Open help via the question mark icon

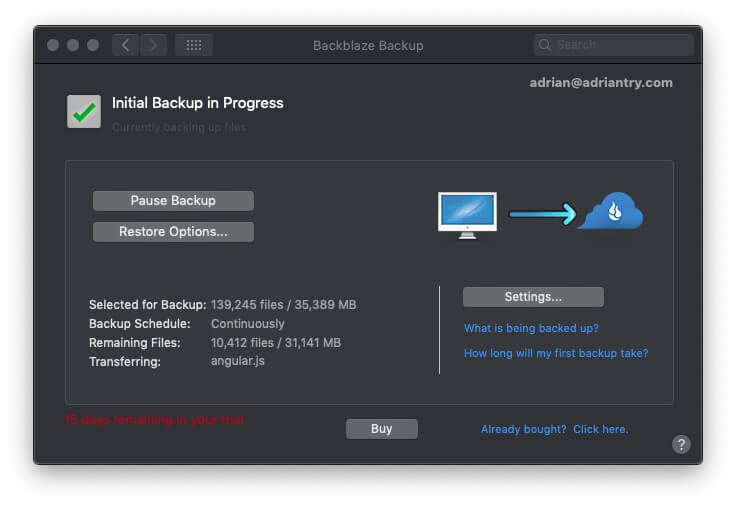click(681, 445)
